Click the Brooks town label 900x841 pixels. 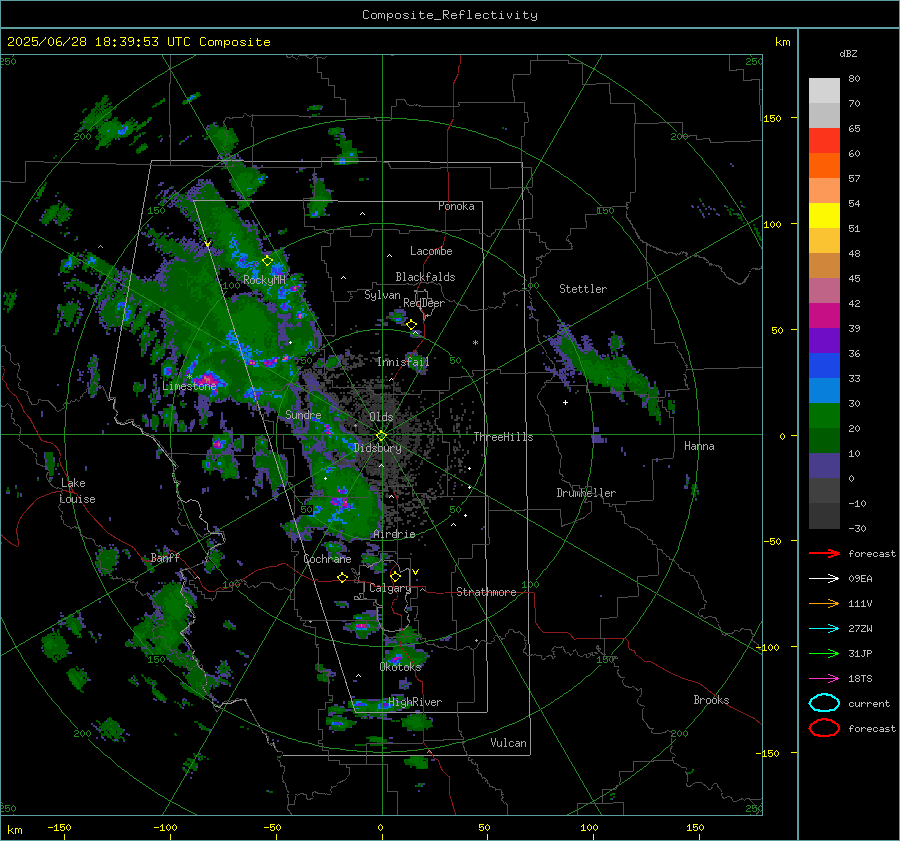point(711,700)
